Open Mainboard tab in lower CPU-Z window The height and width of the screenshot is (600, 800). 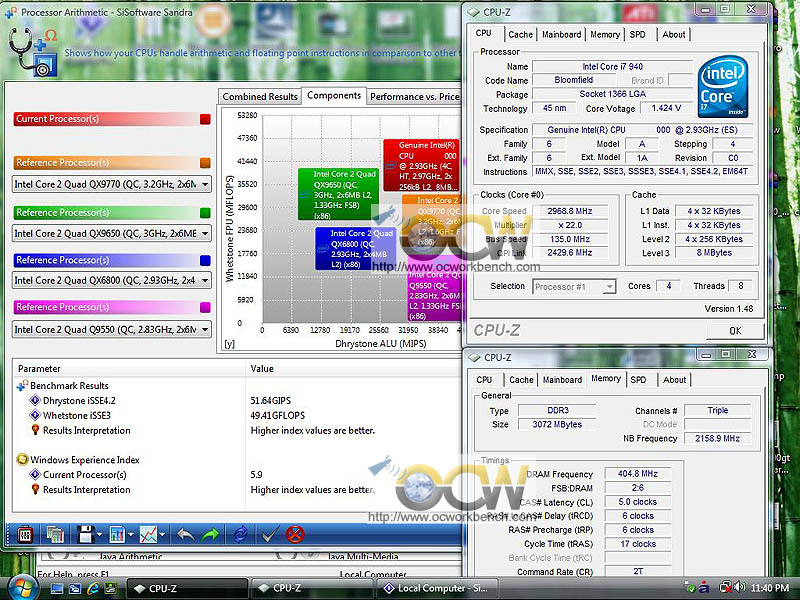(x=562, y=380)
